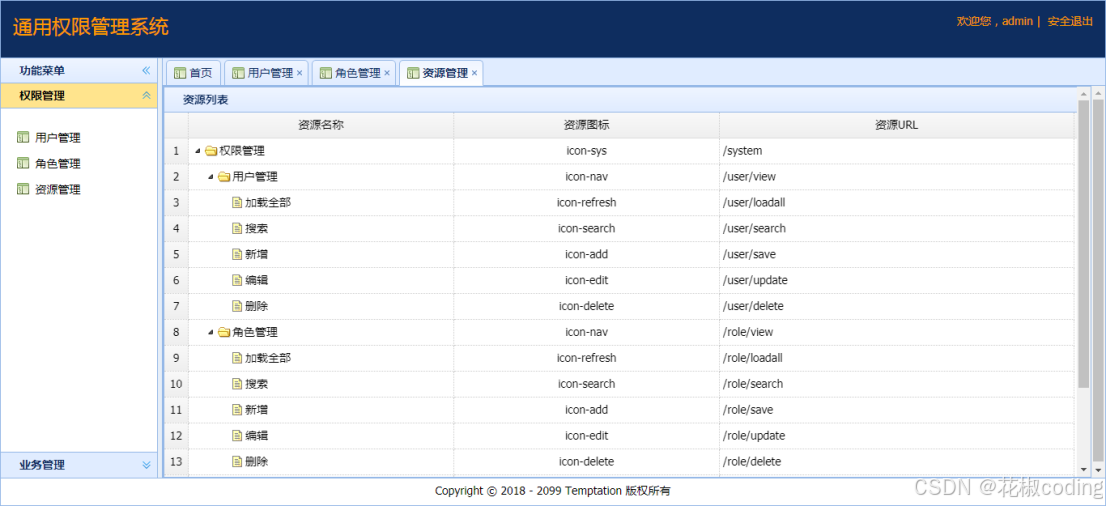Switch to the 用户管理 tab

point(267,73)
